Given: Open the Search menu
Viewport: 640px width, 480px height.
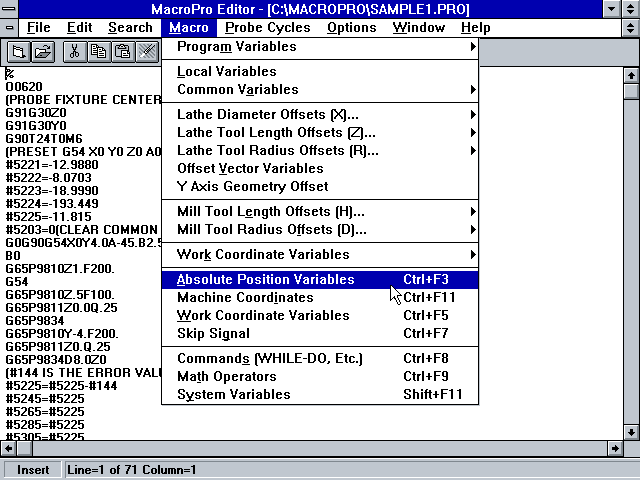Looking at the screenshot, I should point(130,28).
